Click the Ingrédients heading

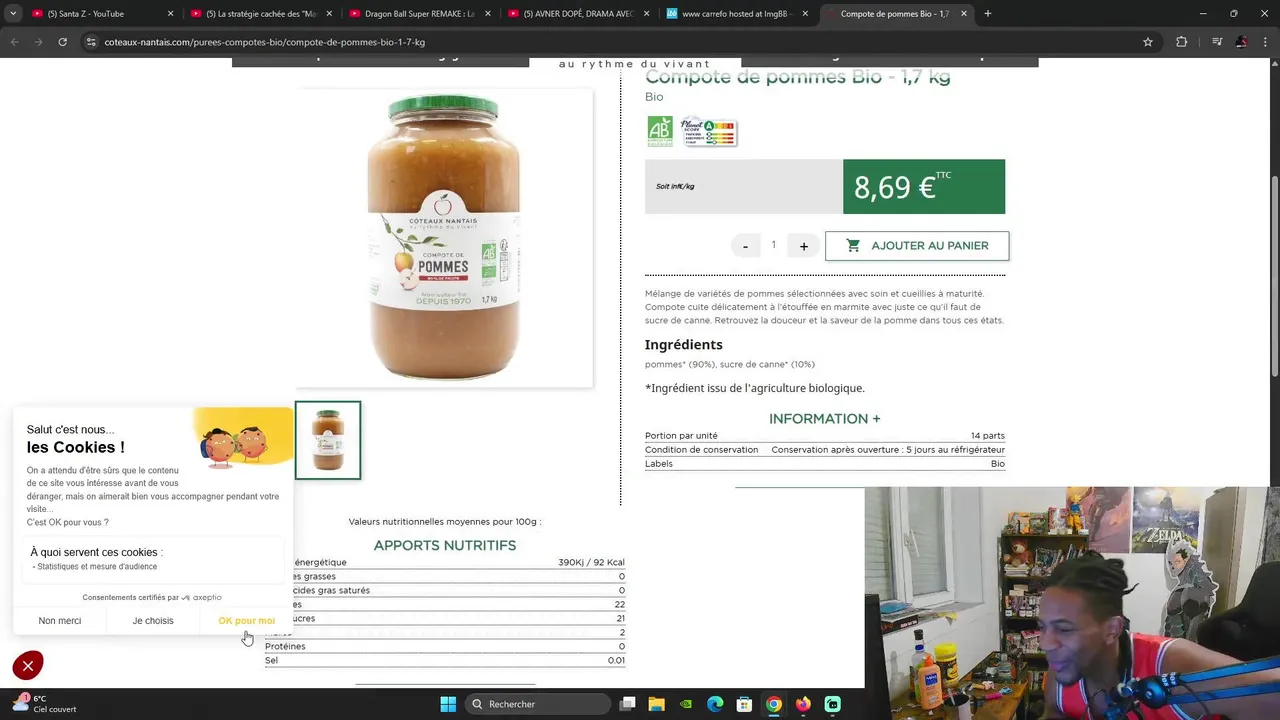click(x=683, y=344)
